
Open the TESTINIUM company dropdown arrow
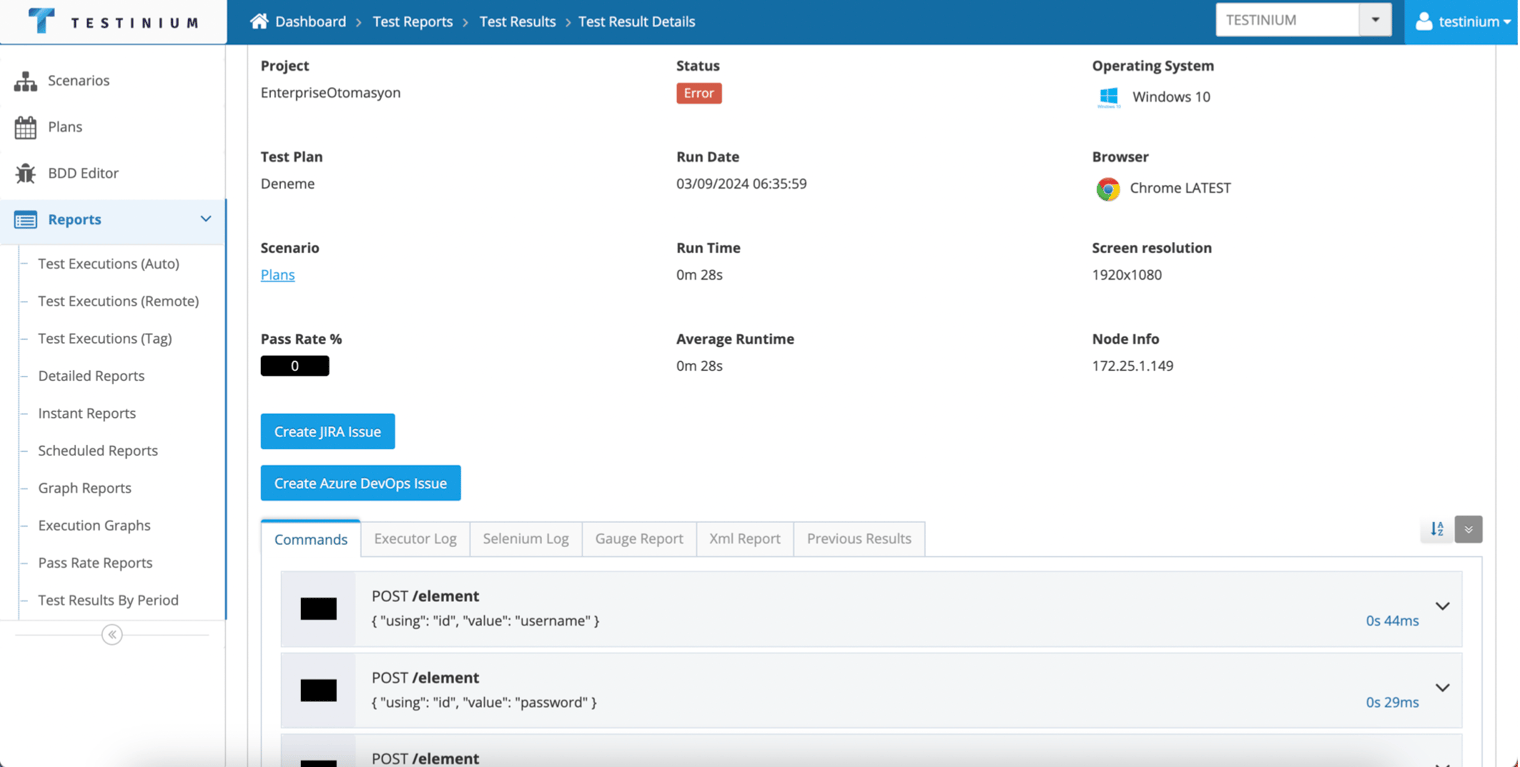[1375, 20]
